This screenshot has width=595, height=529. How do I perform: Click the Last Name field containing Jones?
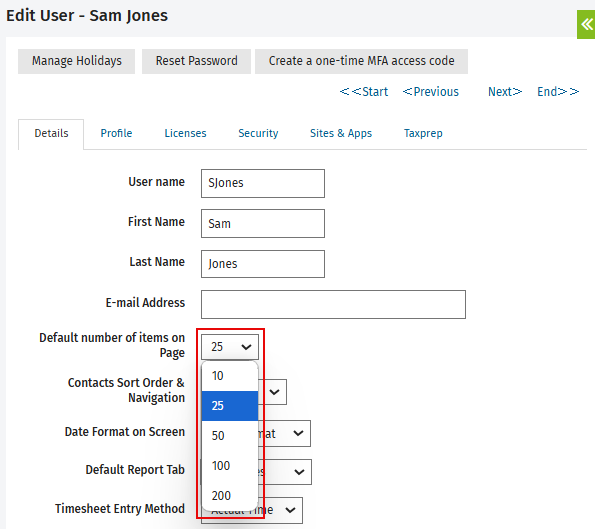[263, 264]
